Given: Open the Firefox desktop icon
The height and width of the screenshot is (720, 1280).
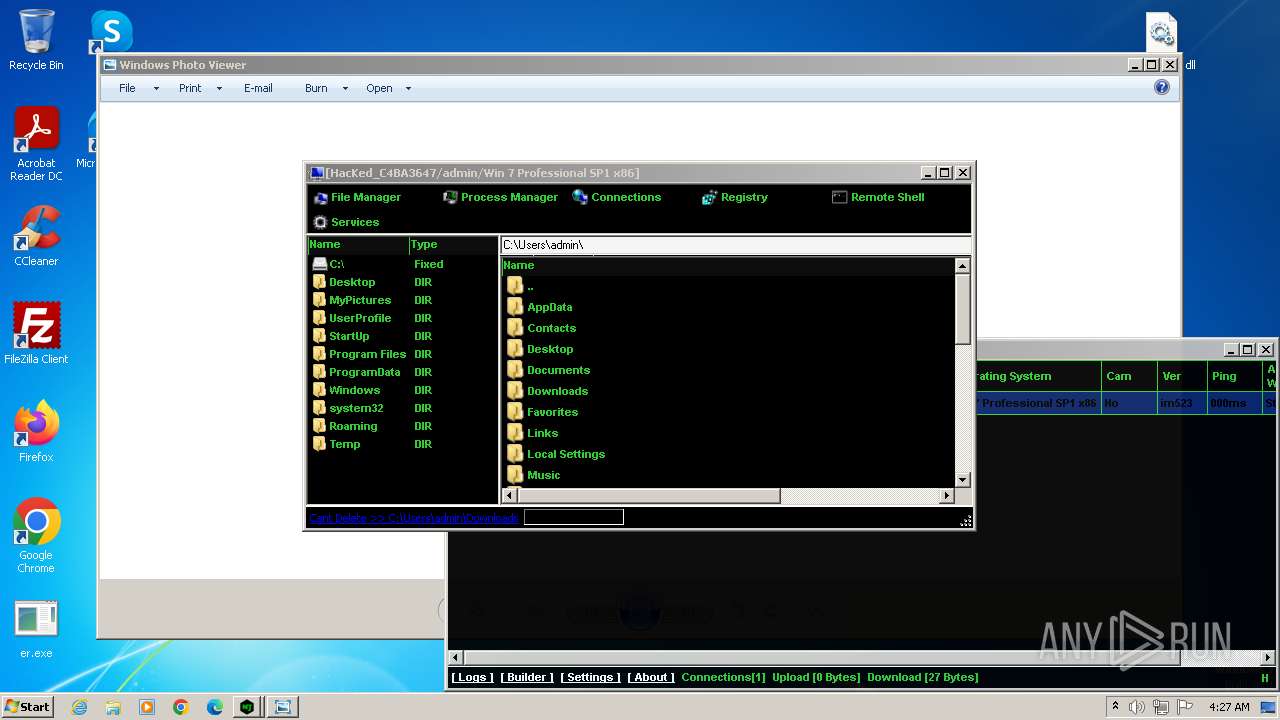Looking at the screenshot, I should tap(36, 432).
